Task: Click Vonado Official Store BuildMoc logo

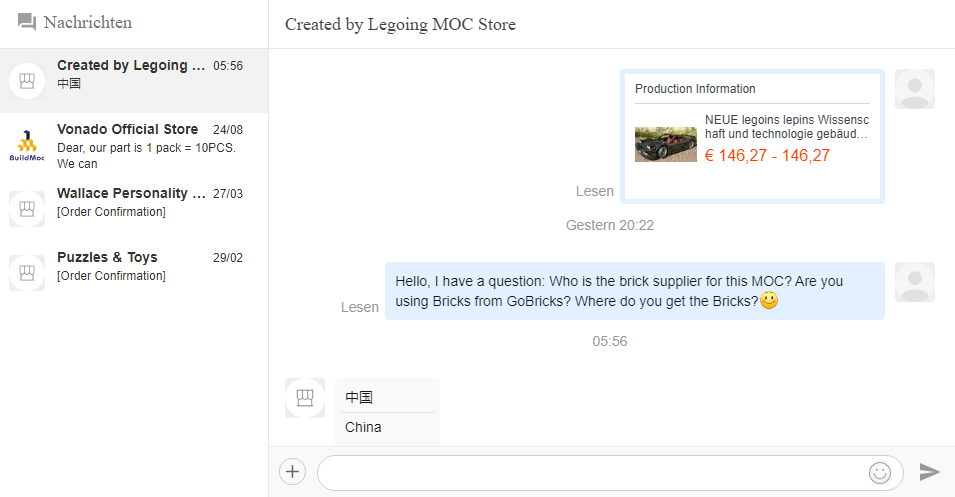Action: click(x=27, y=145)
